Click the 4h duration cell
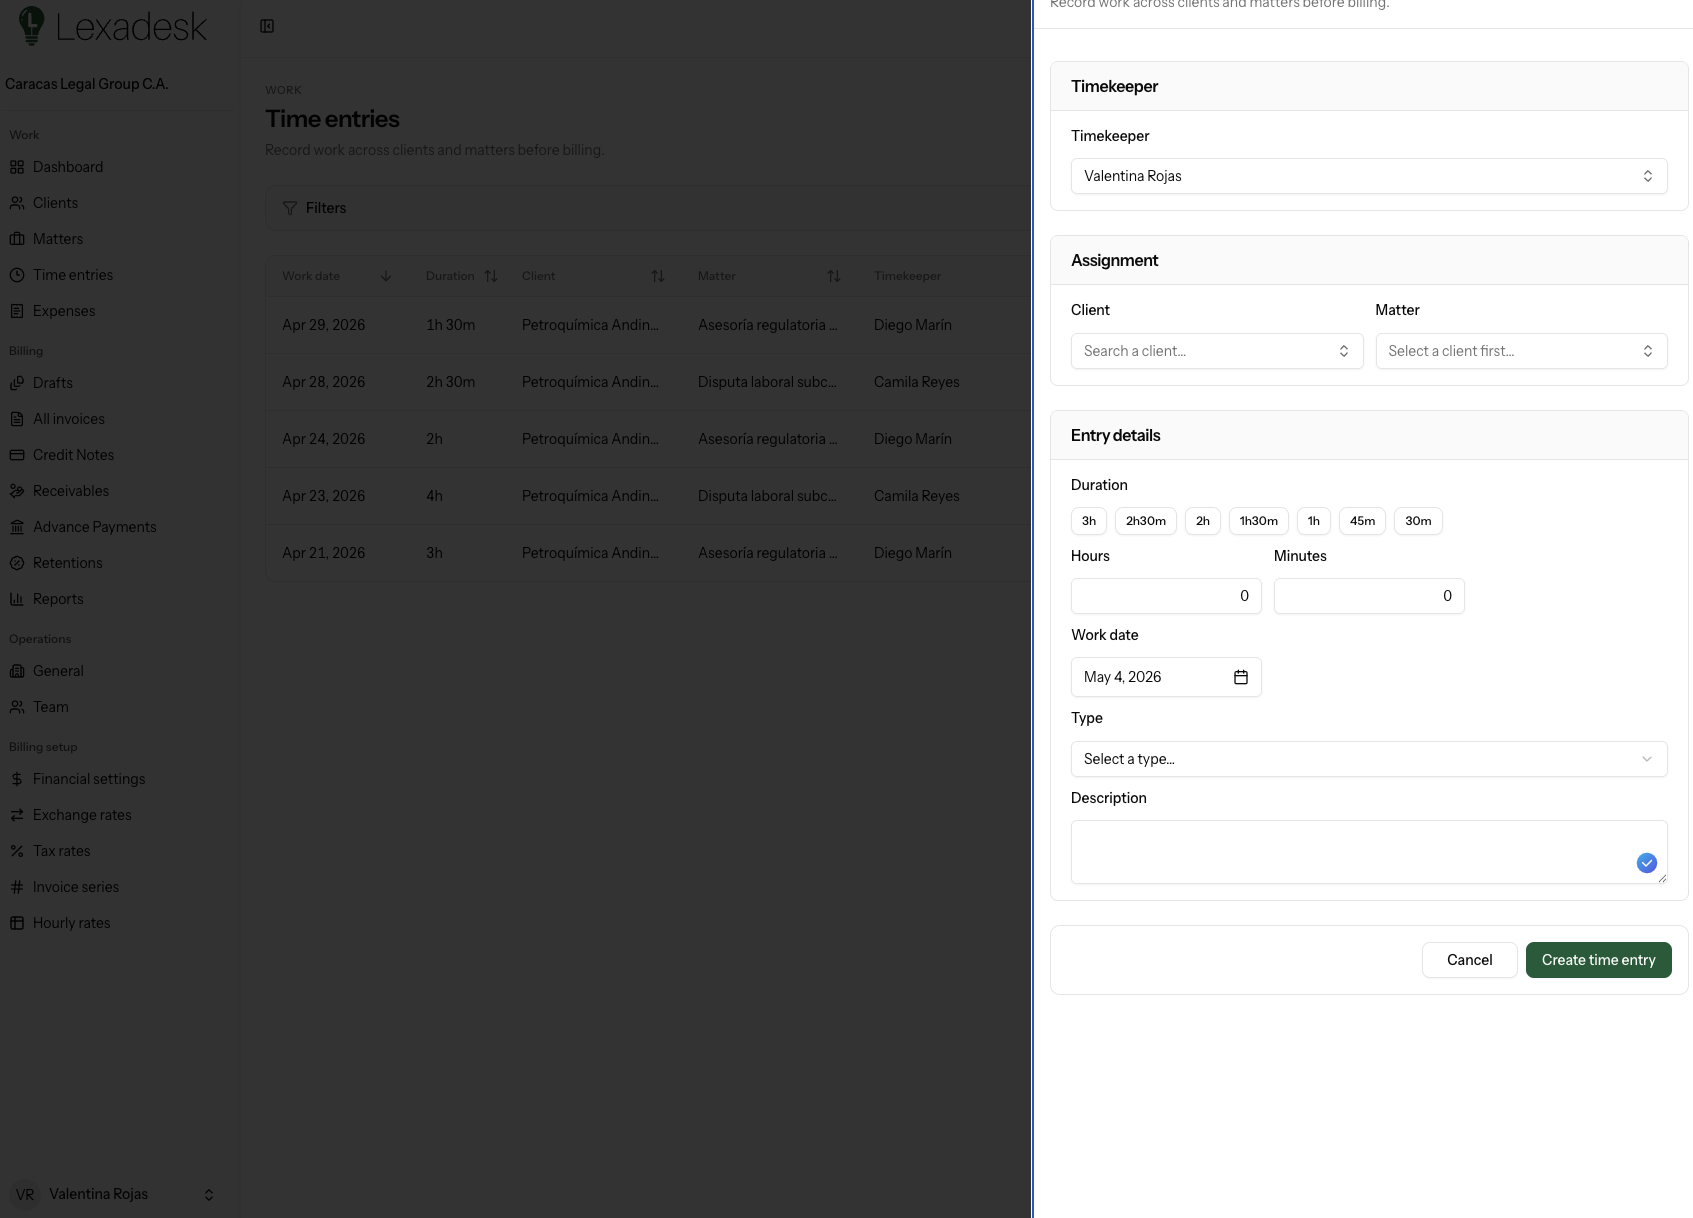Viewport: 1693px width, 1218px height. (x=434, y=496)
